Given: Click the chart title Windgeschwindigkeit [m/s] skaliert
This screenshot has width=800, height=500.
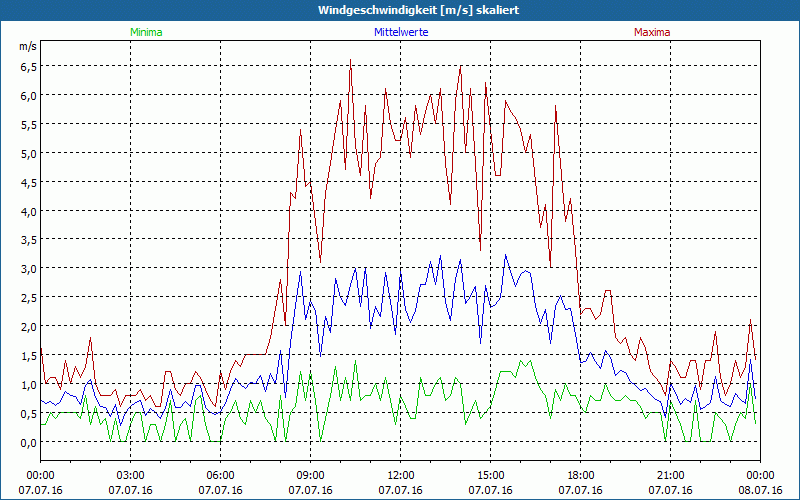Looking at the screenshot, I should point(418,10).
